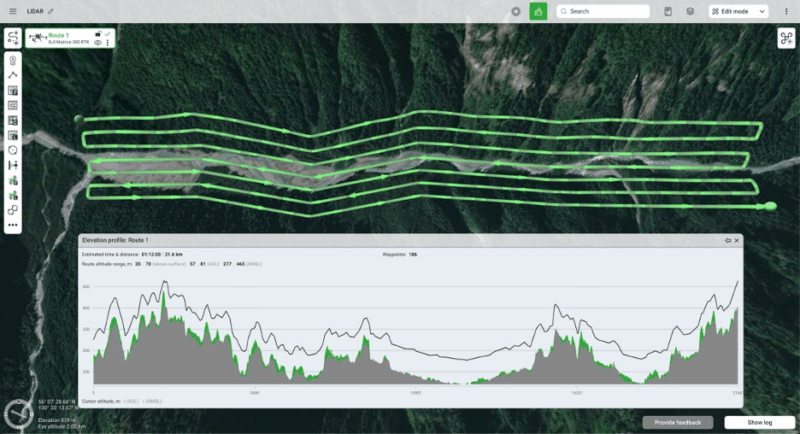Click the pencil icon beside LiDAR
This screenshot has height=434, width=800.
point(51,11)
